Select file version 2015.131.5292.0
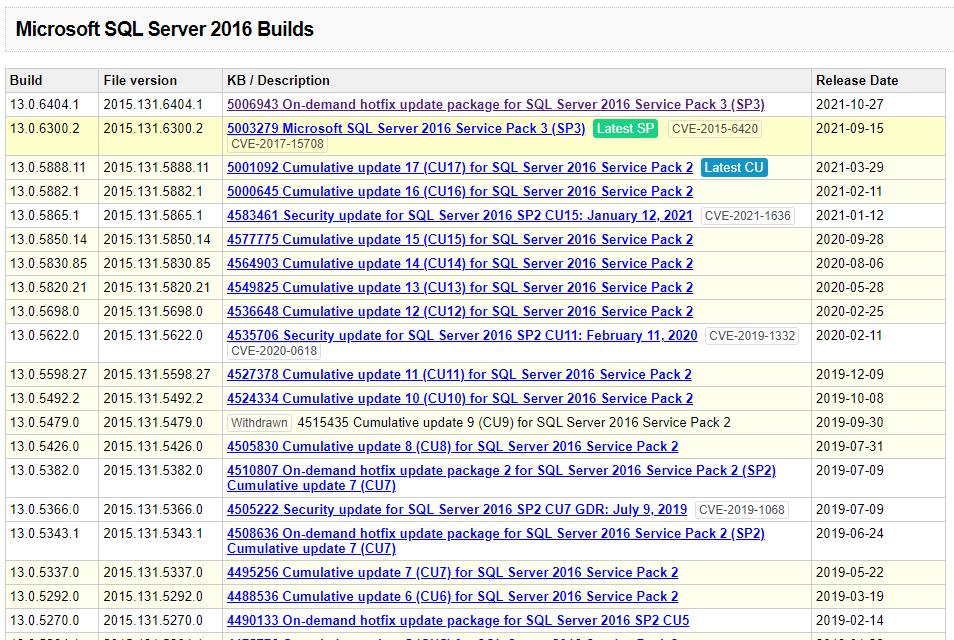The image size is (954, 640). 153,597
